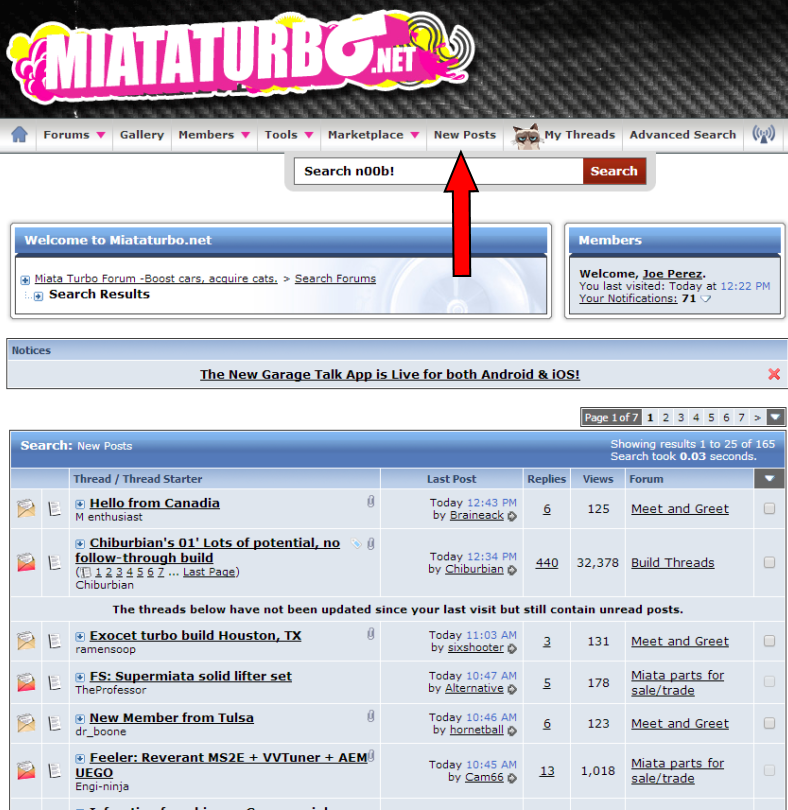
Task: Open Last Page of Chiburbian's thread
Action: pos(209,572)
